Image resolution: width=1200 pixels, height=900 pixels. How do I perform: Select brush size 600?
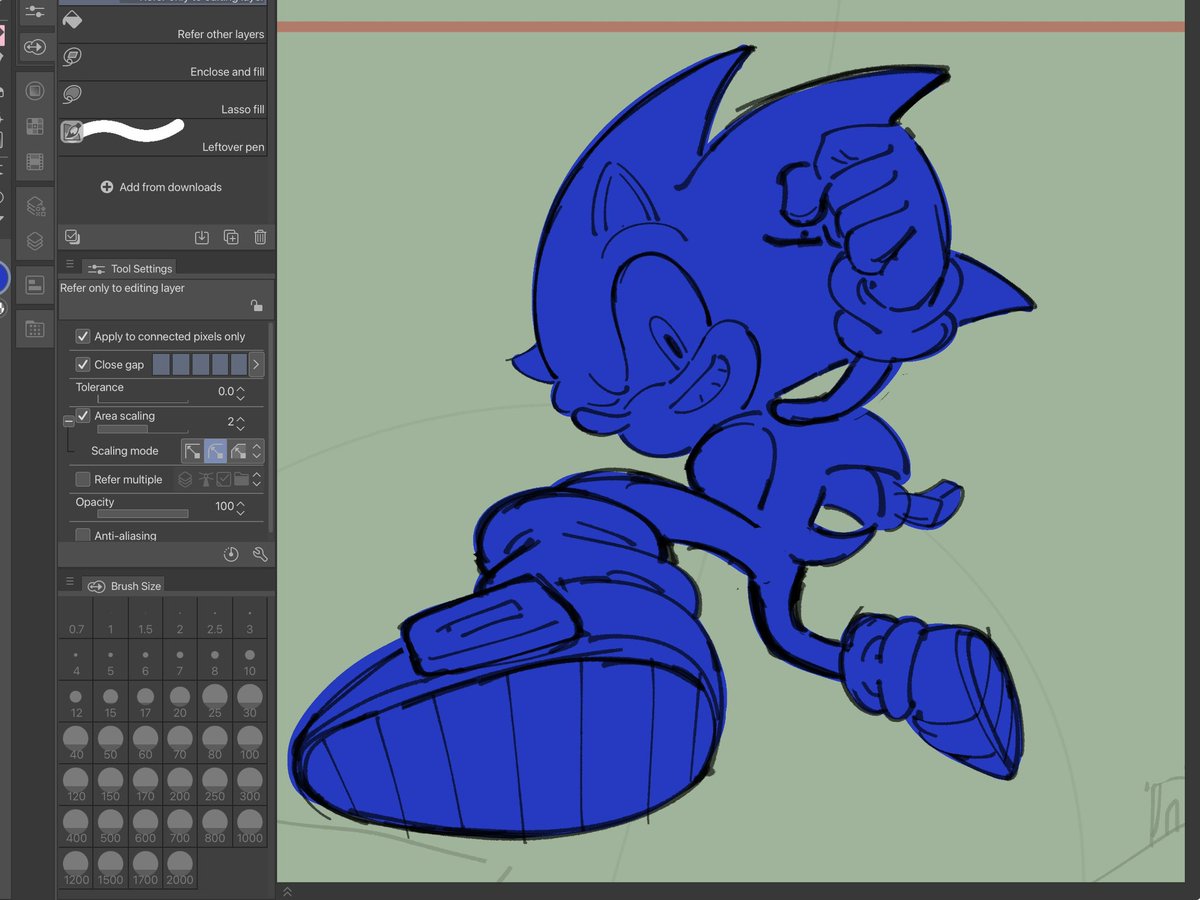click(145, 828)
